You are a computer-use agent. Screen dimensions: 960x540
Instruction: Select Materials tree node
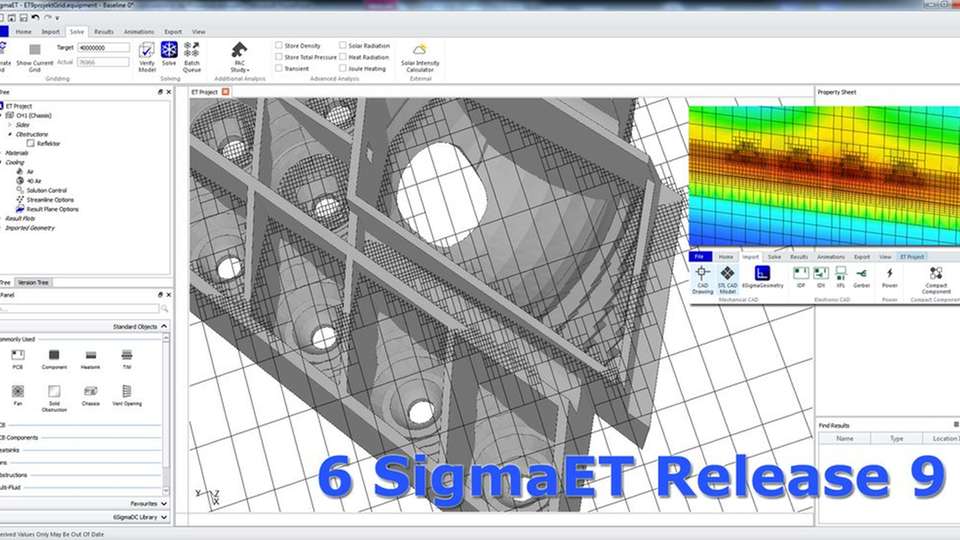[x=17, y=153]
